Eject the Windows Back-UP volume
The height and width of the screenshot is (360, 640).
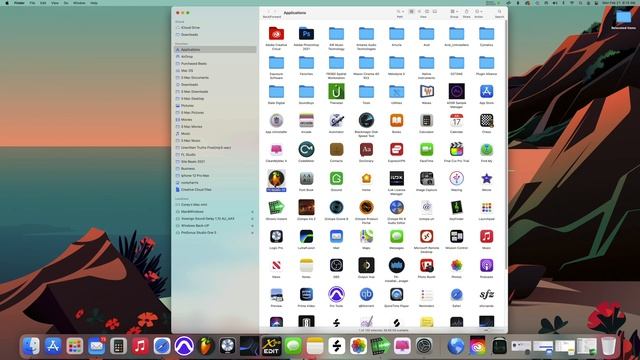(252, 226)
